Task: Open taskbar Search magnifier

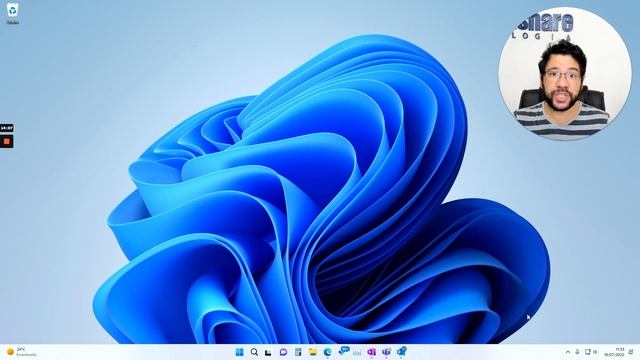Action: tap(254, 352)
